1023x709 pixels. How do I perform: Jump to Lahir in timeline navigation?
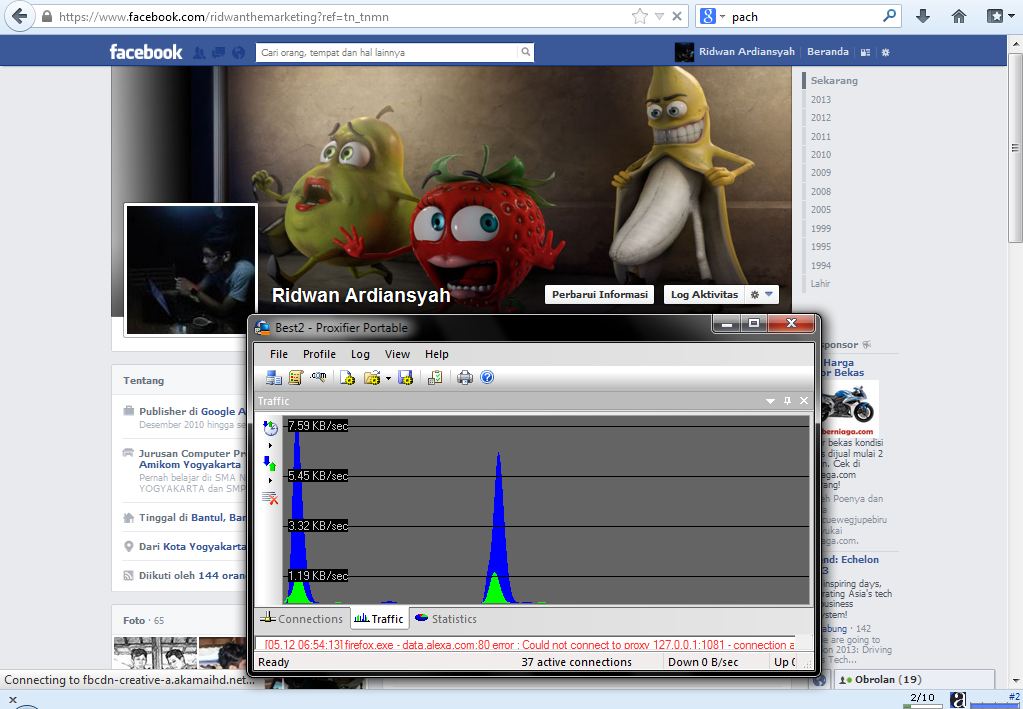pos(820,284)
